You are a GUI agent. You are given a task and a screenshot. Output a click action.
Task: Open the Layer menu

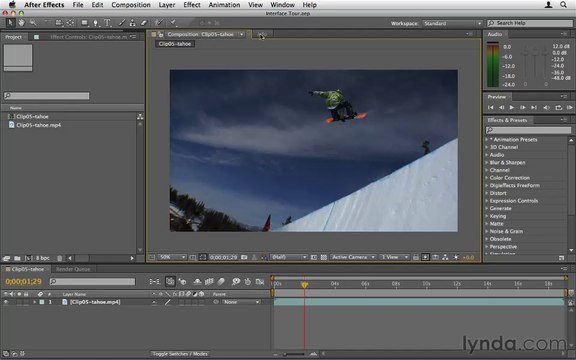click(x=167, y=5)
